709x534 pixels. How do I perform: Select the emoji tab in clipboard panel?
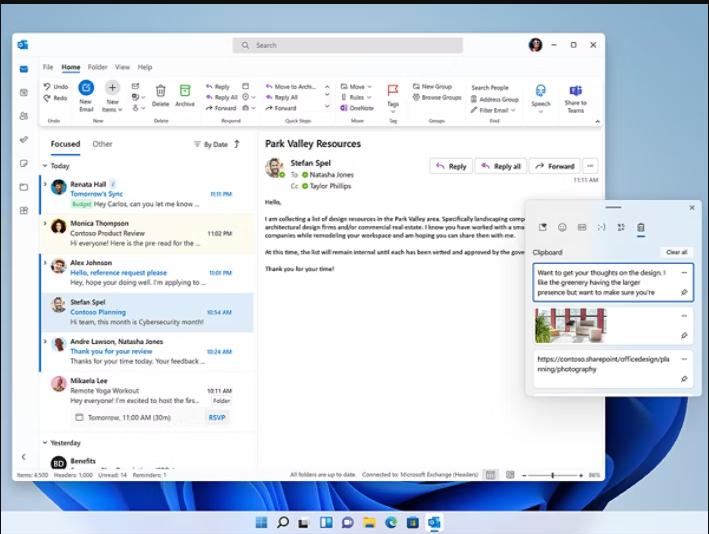point(562,227)
